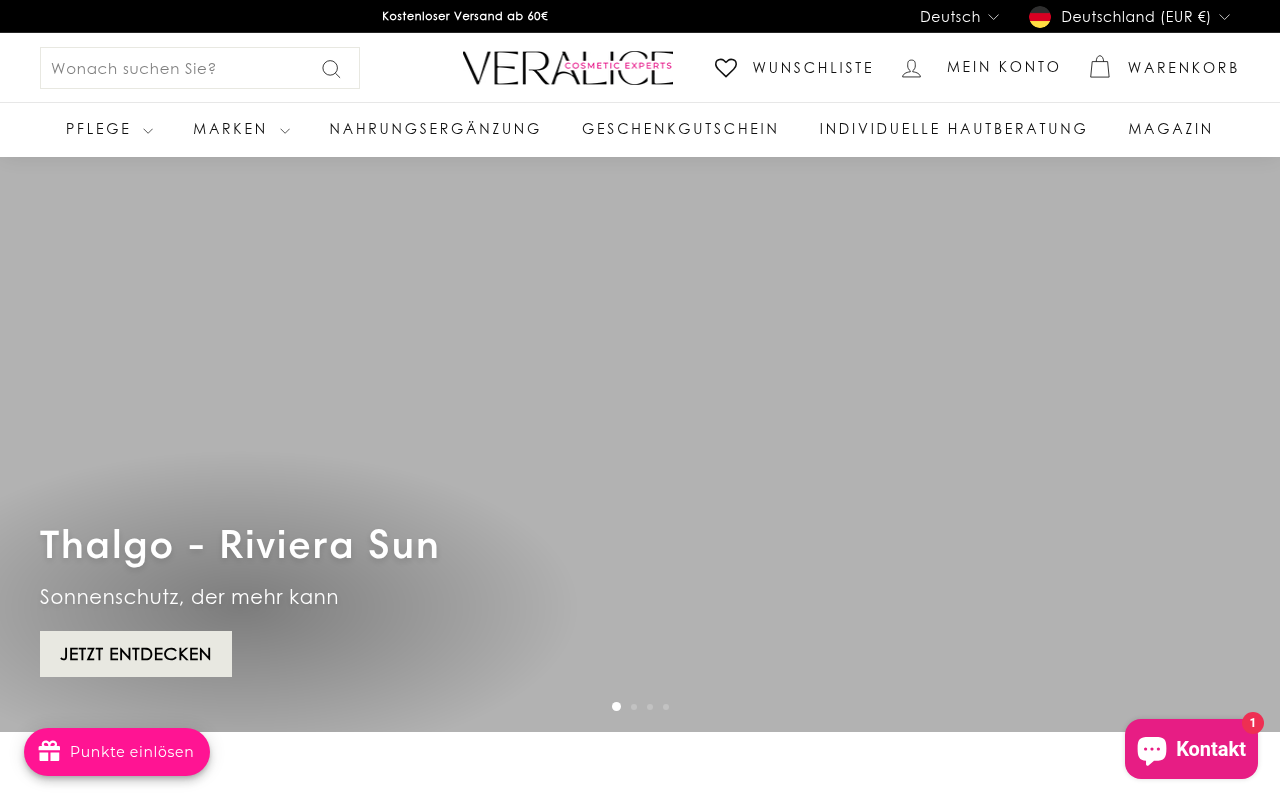Viewport: 1280px width, 800px height.
Task: Select the first slideshow dot
Action: (616, 707)
